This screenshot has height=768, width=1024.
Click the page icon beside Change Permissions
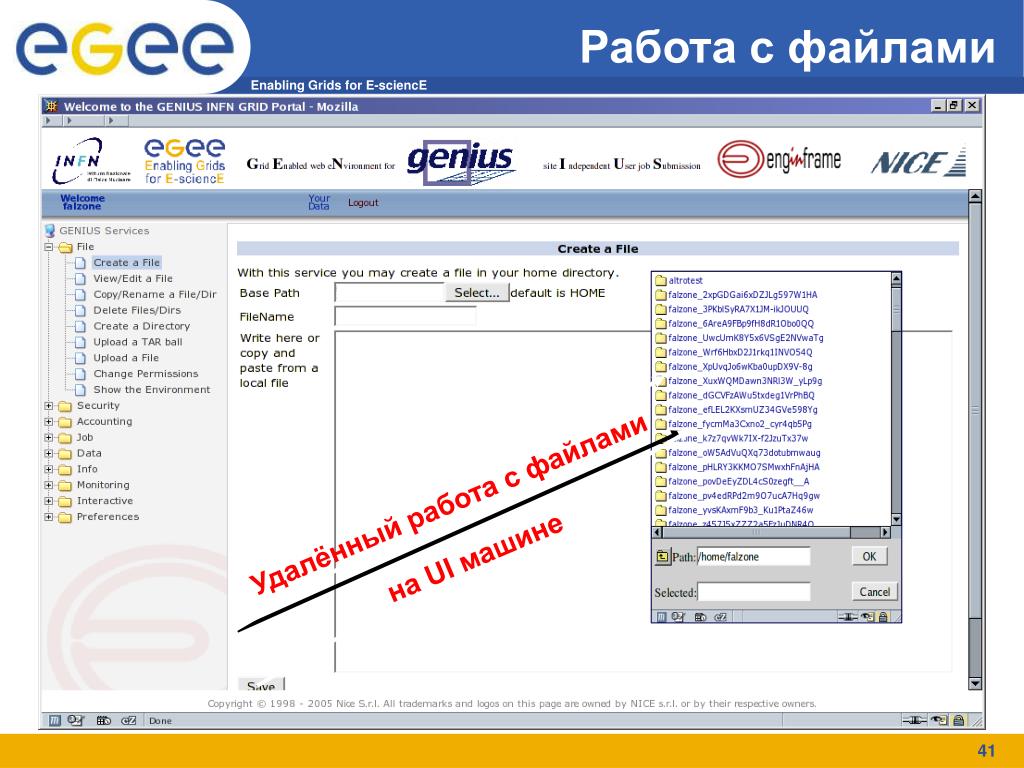[80, 374]
